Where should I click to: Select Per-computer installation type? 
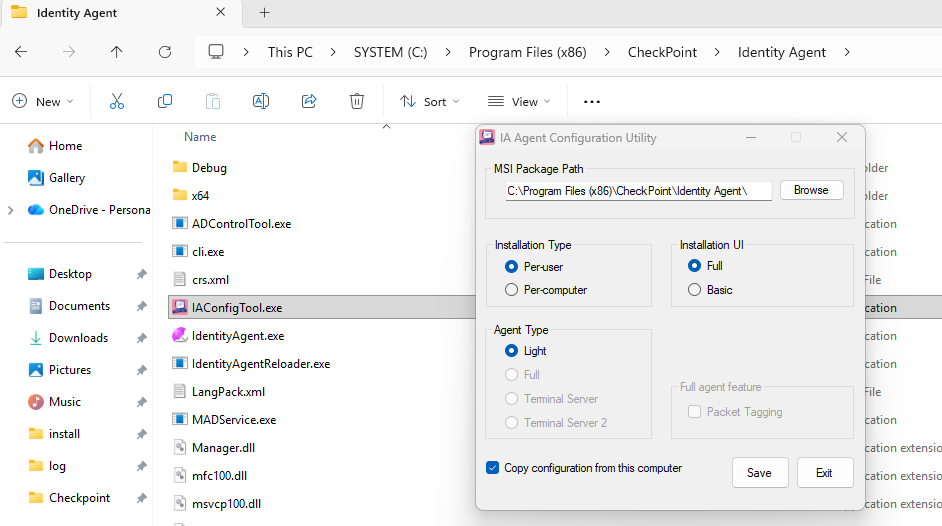(511, 289)
